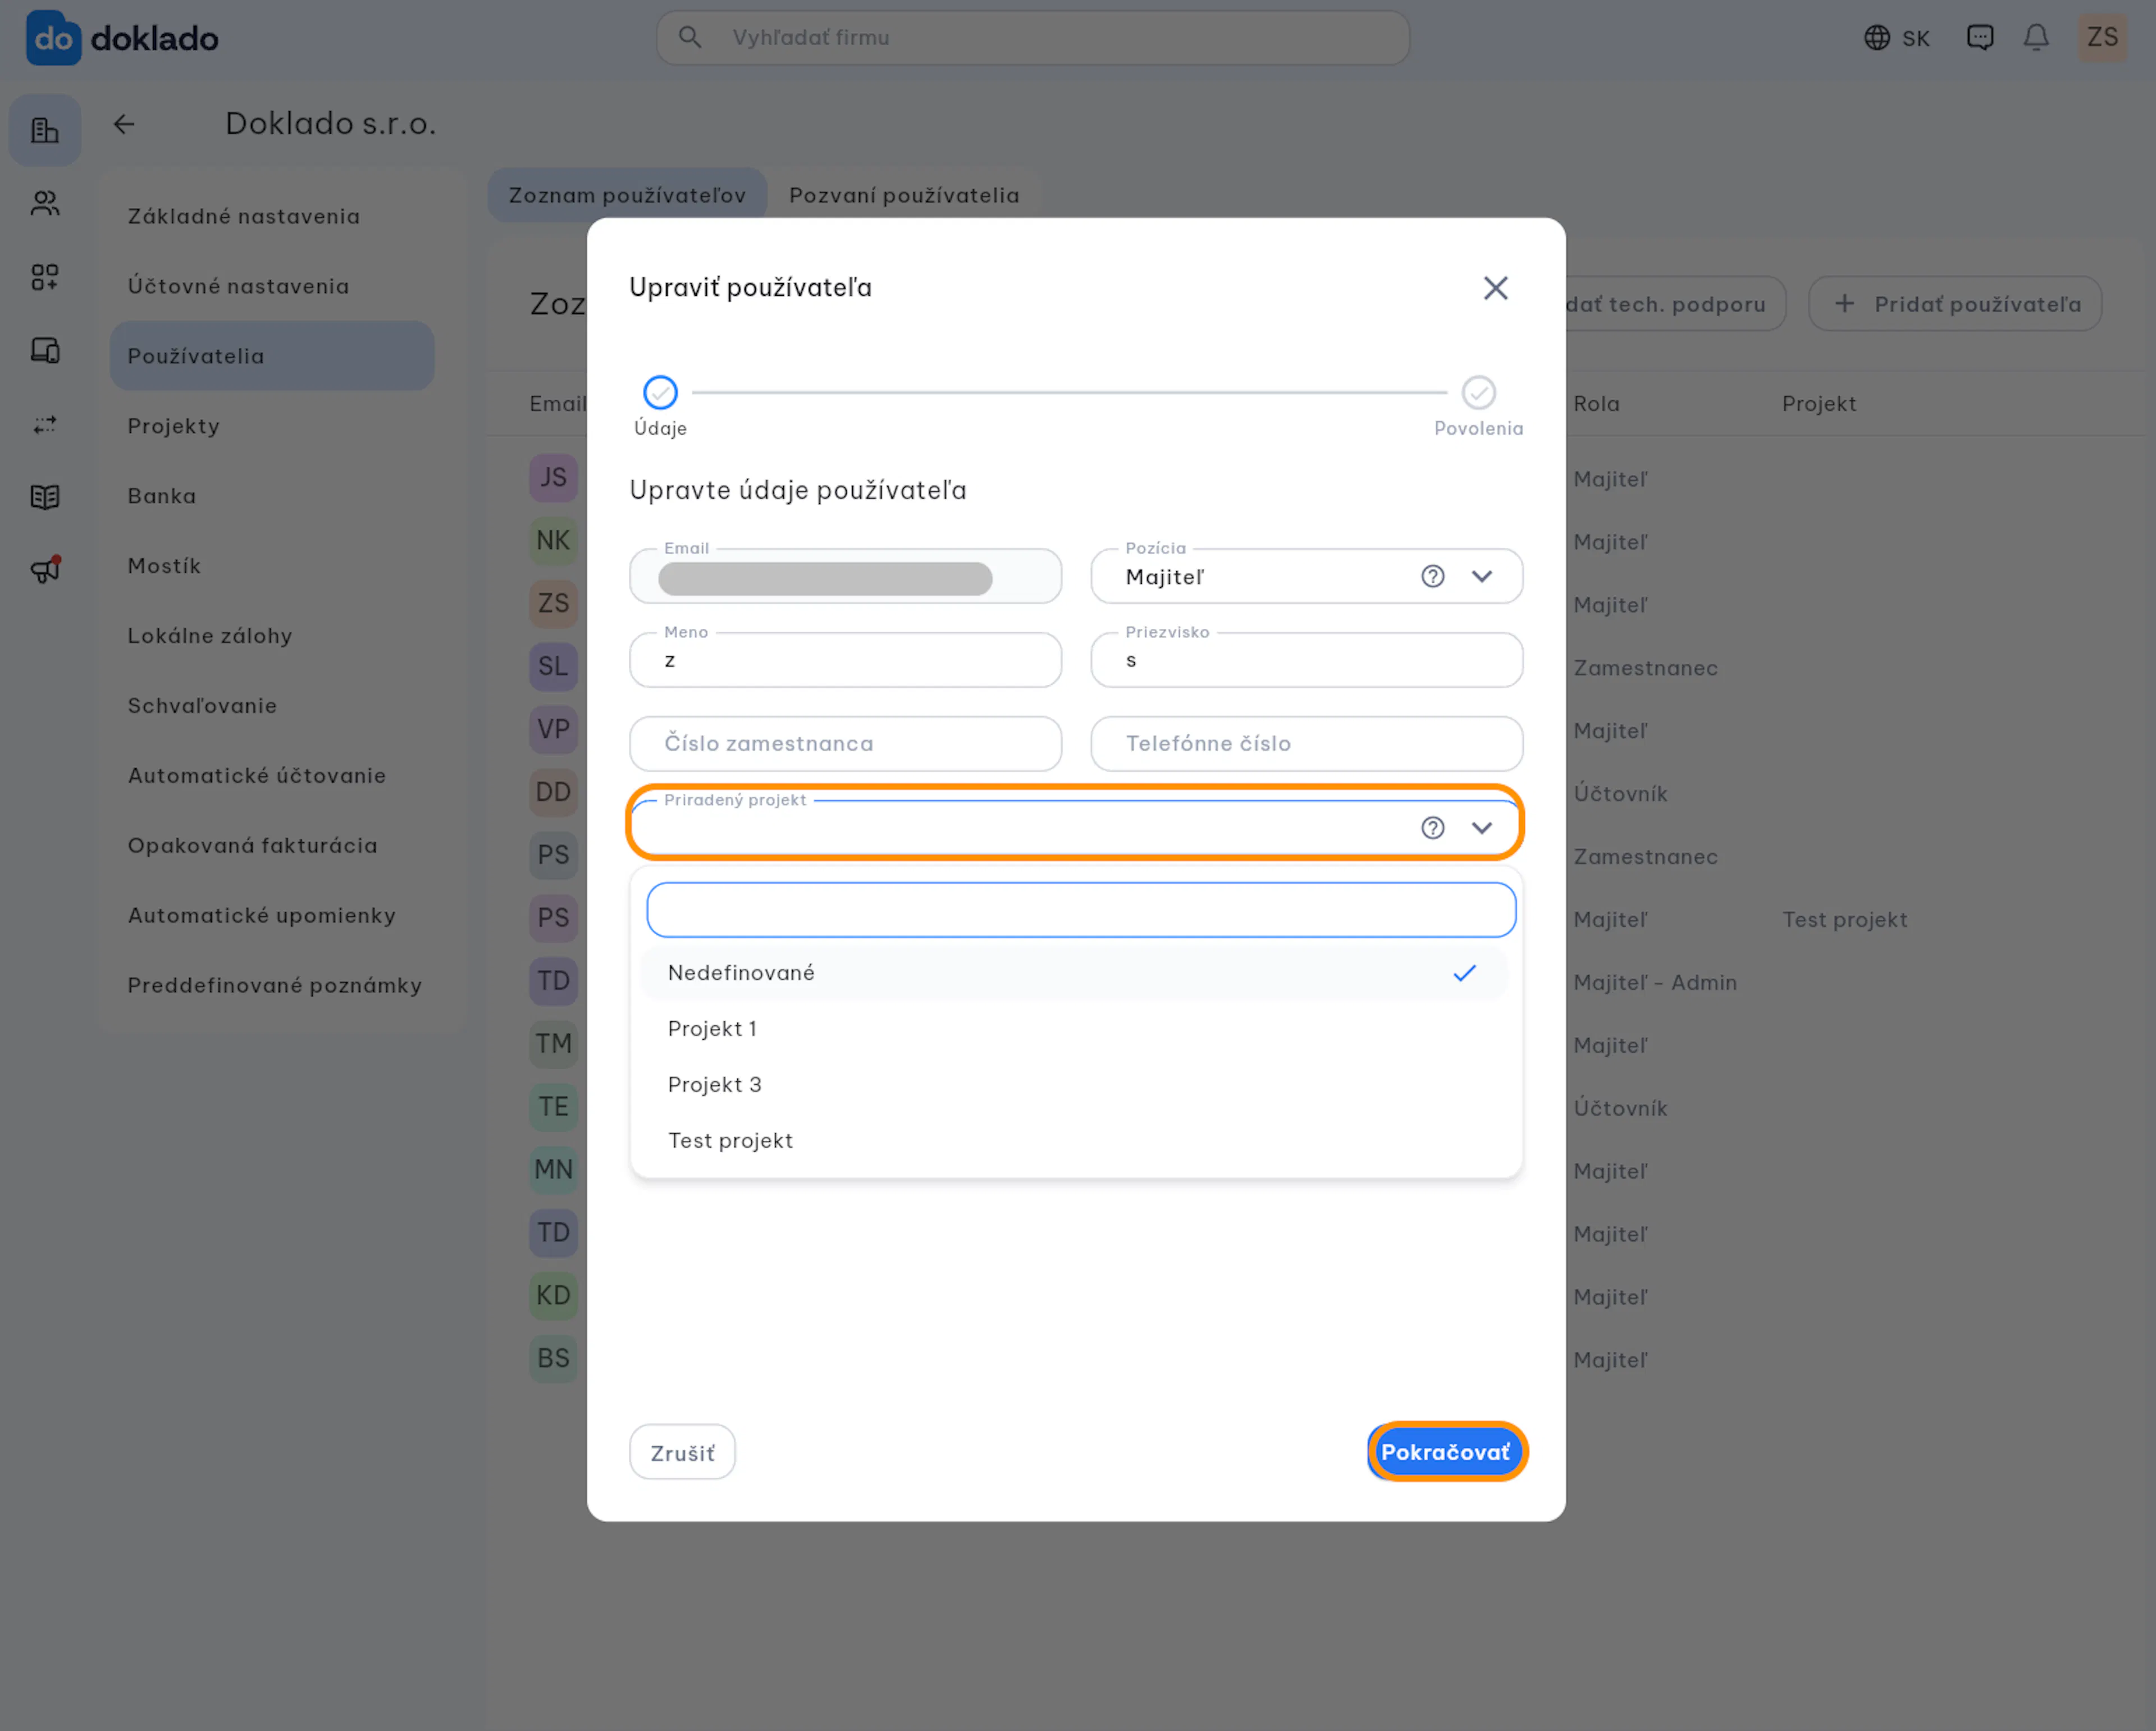Click the back arrow beside Doklado s.r.o.
2156x1731 pixels.
(124, 124)
